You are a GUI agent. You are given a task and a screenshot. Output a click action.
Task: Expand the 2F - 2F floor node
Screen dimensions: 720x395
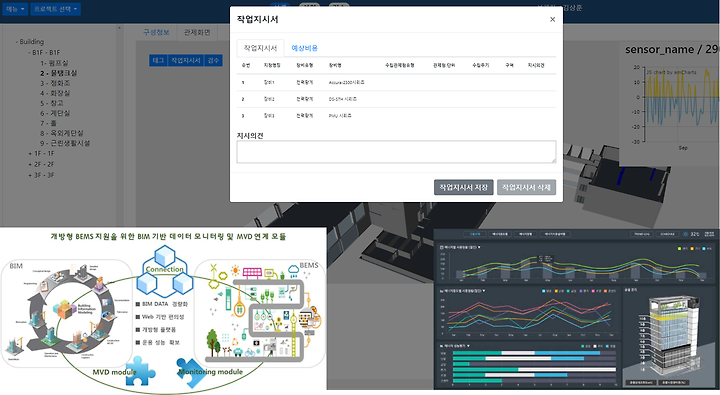(30, 164)
